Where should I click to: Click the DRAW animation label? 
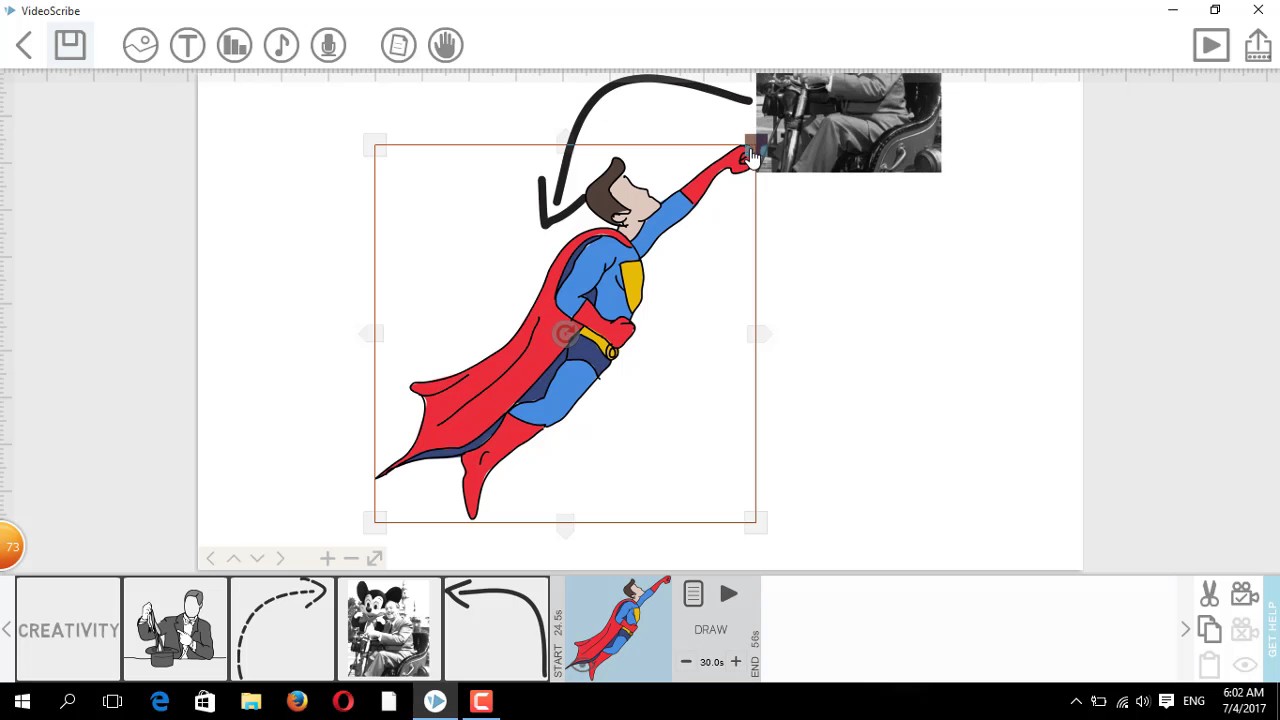click(711, 630)
